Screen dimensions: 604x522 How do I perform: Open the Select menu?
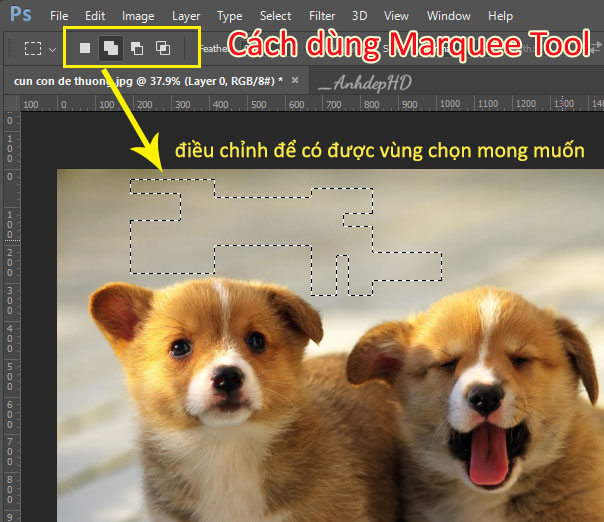[x=275, y=16]
